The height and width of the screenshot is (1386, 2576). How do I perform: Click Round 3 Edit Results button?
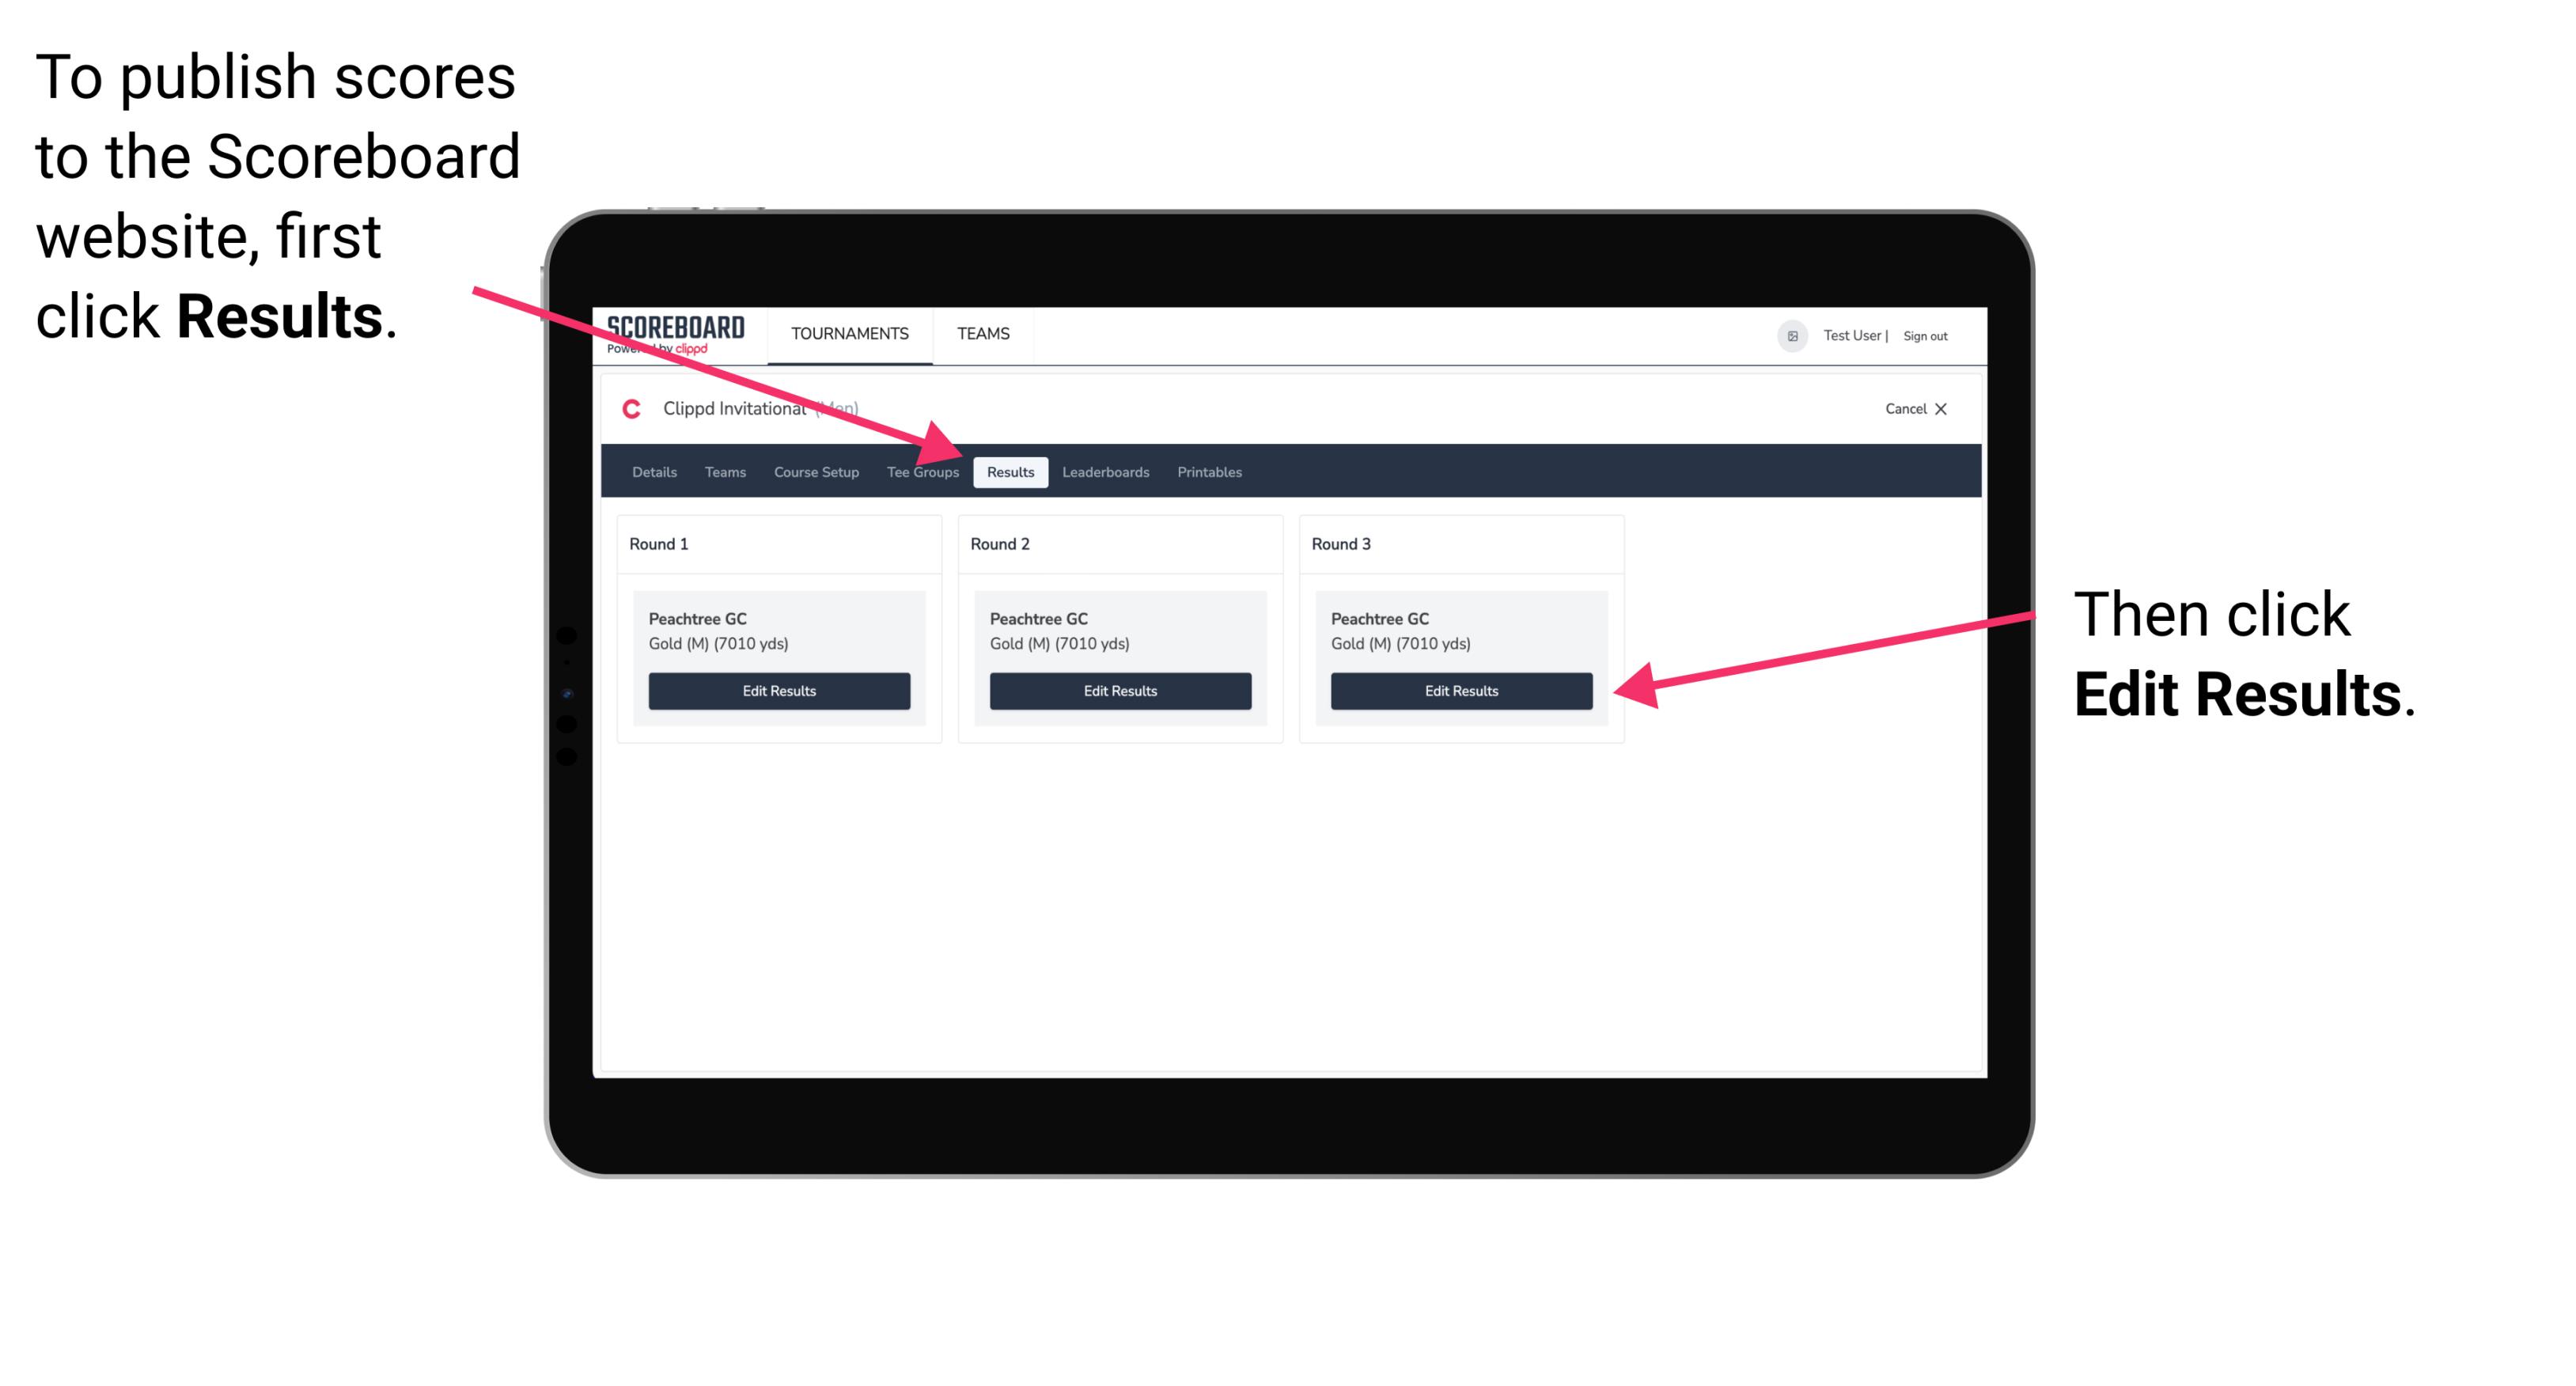1461,691
